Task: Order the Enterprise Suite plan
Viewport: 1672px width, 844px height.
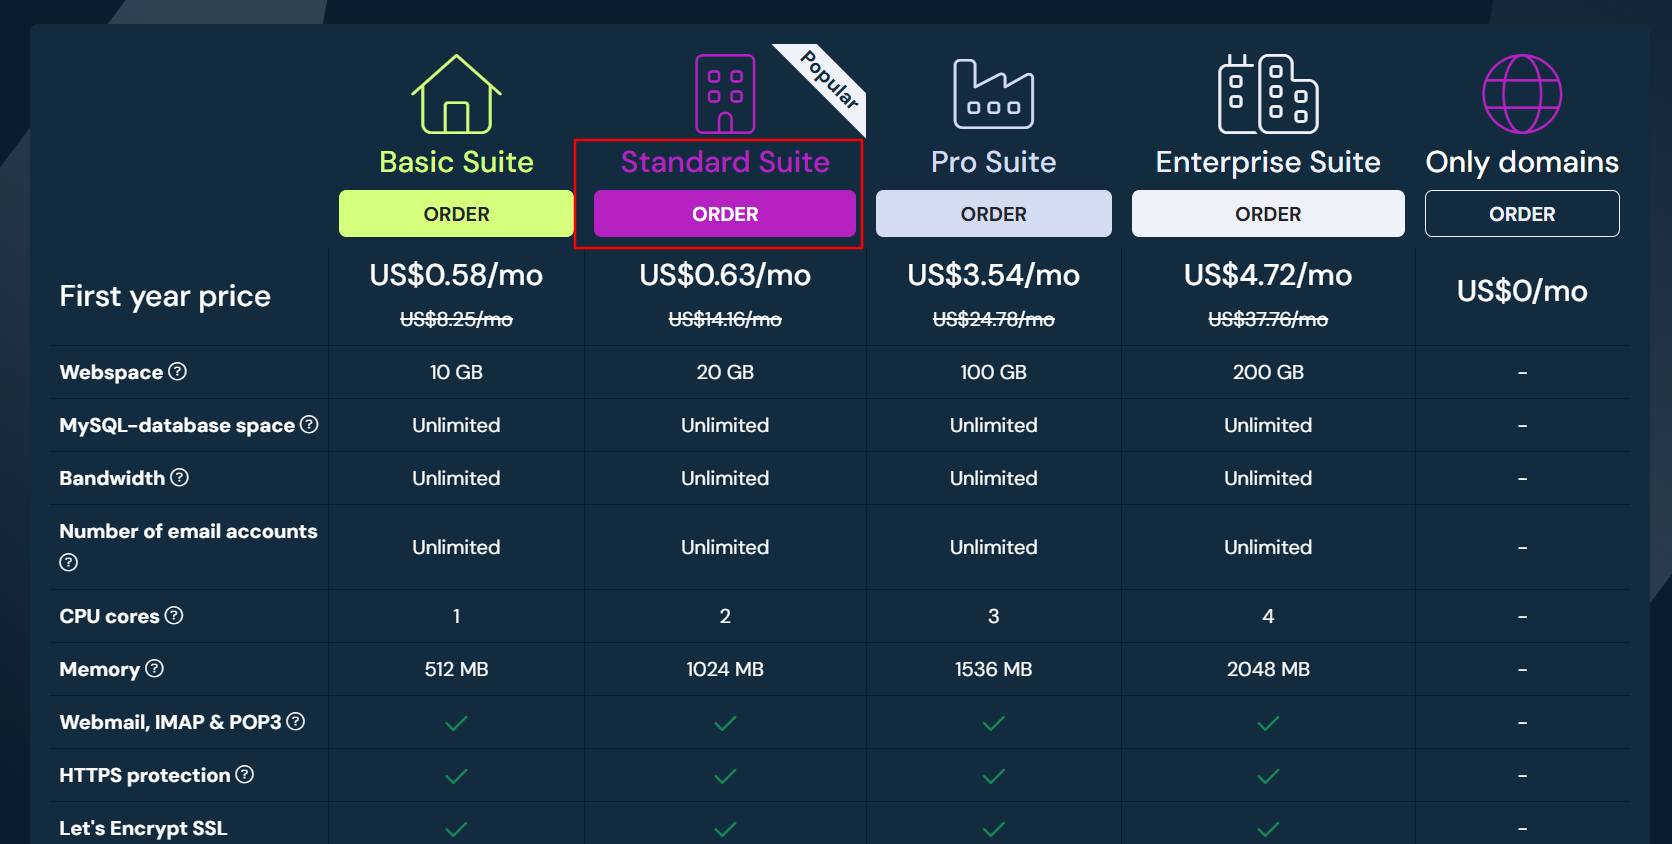Action: click(x=1268, y=214)
